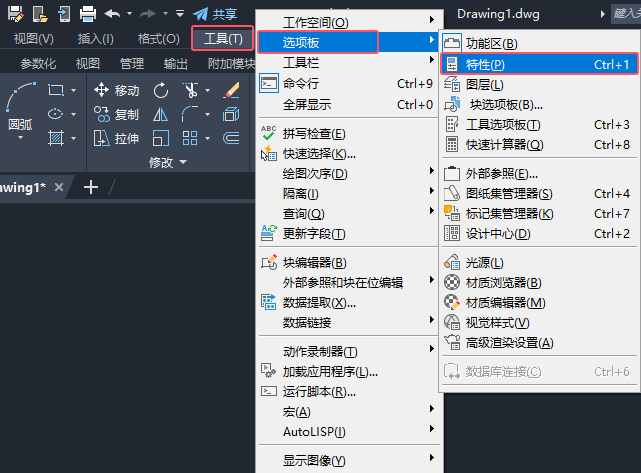Select the Mirror tool icon

click(160, 114)
